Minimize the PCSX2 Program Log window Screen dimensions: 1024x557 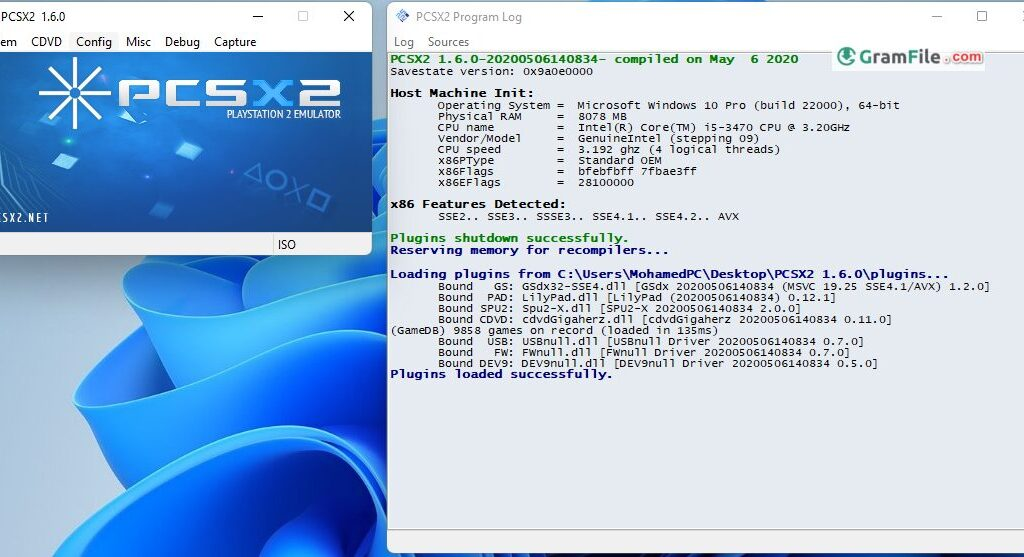(937, 16)
